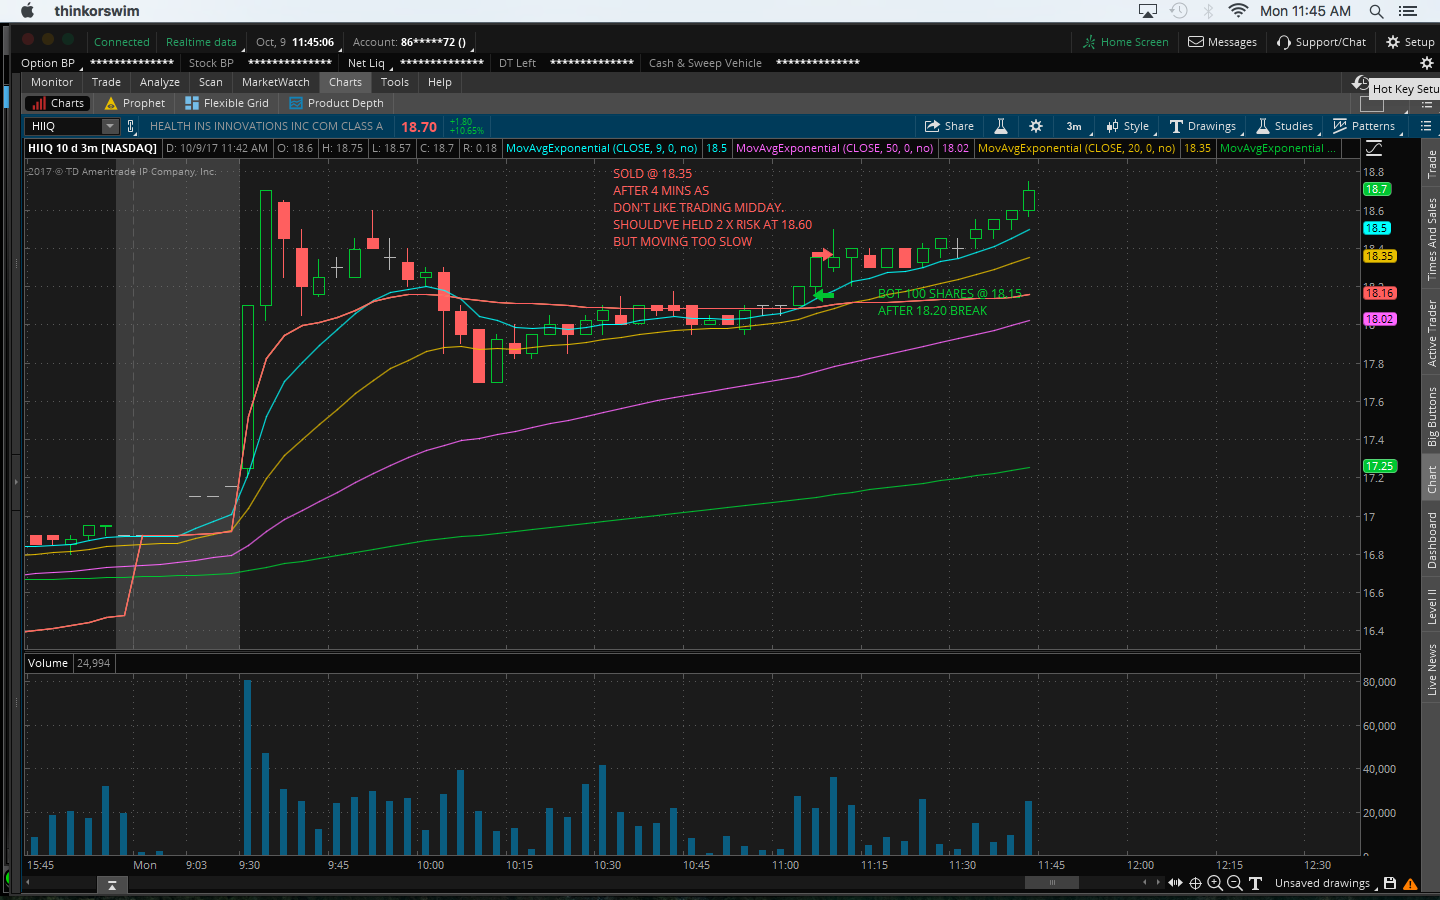This screenshot has width=1440, height=900.
Task: Open the Product Depth sub-tab
Action: (x=336, y=103)
